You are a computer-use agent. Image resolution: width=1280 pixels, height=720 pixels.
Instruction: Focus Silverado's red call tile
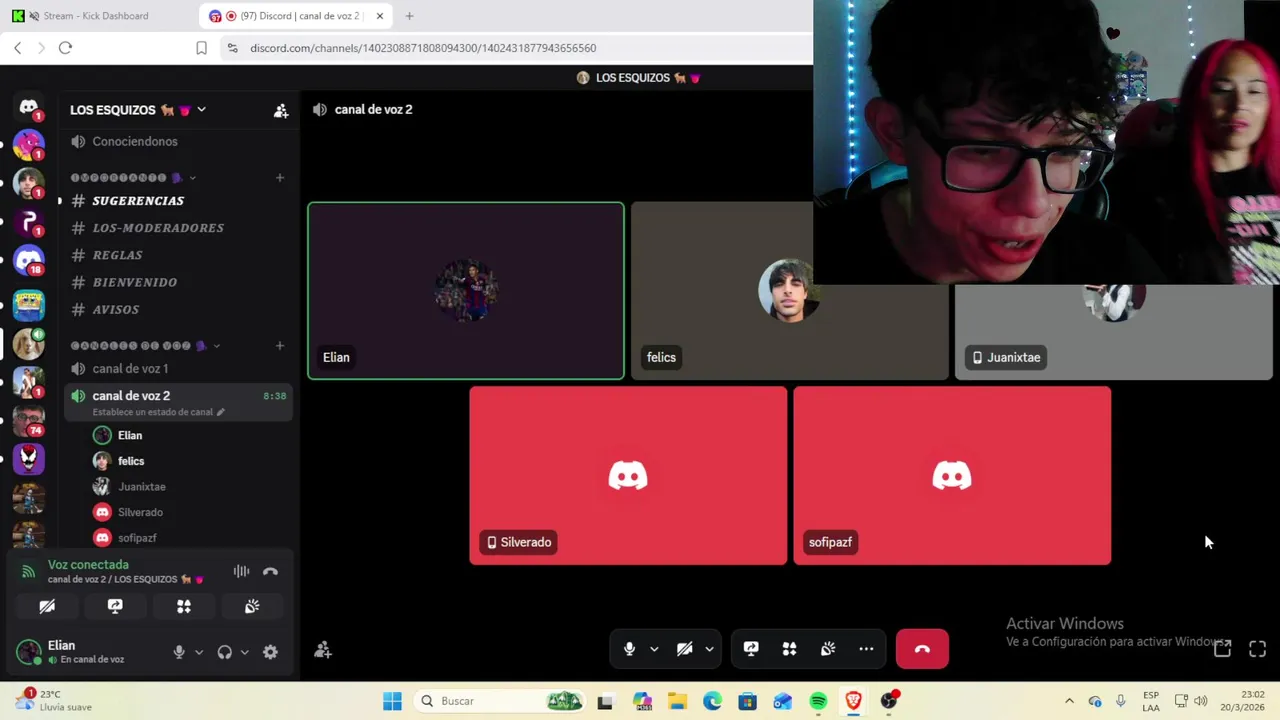[628, 476]
